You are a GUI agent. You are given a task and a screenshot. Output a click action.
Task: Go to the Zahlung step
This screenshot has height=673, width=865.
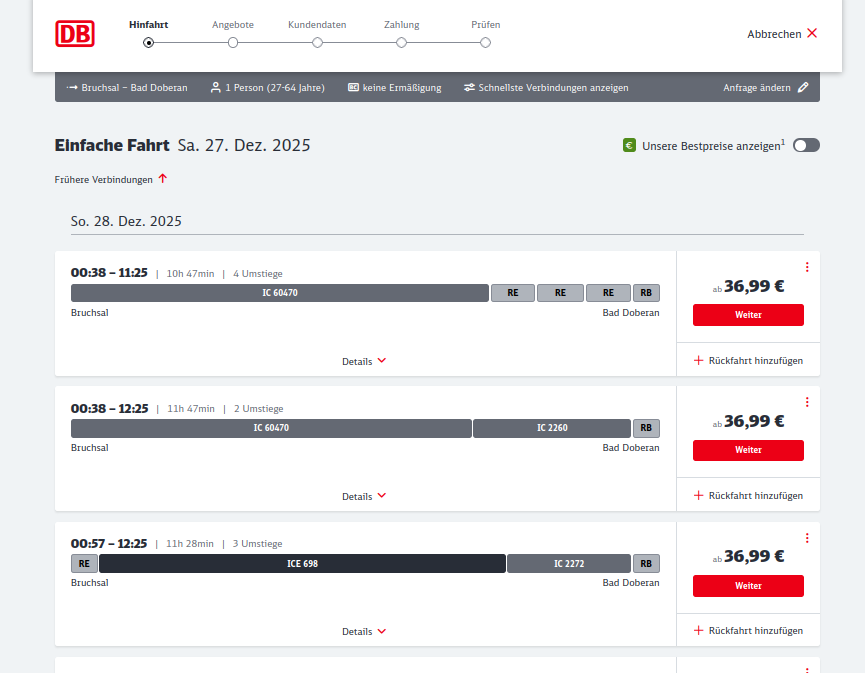pyautogui.click(x=401, y=42)
